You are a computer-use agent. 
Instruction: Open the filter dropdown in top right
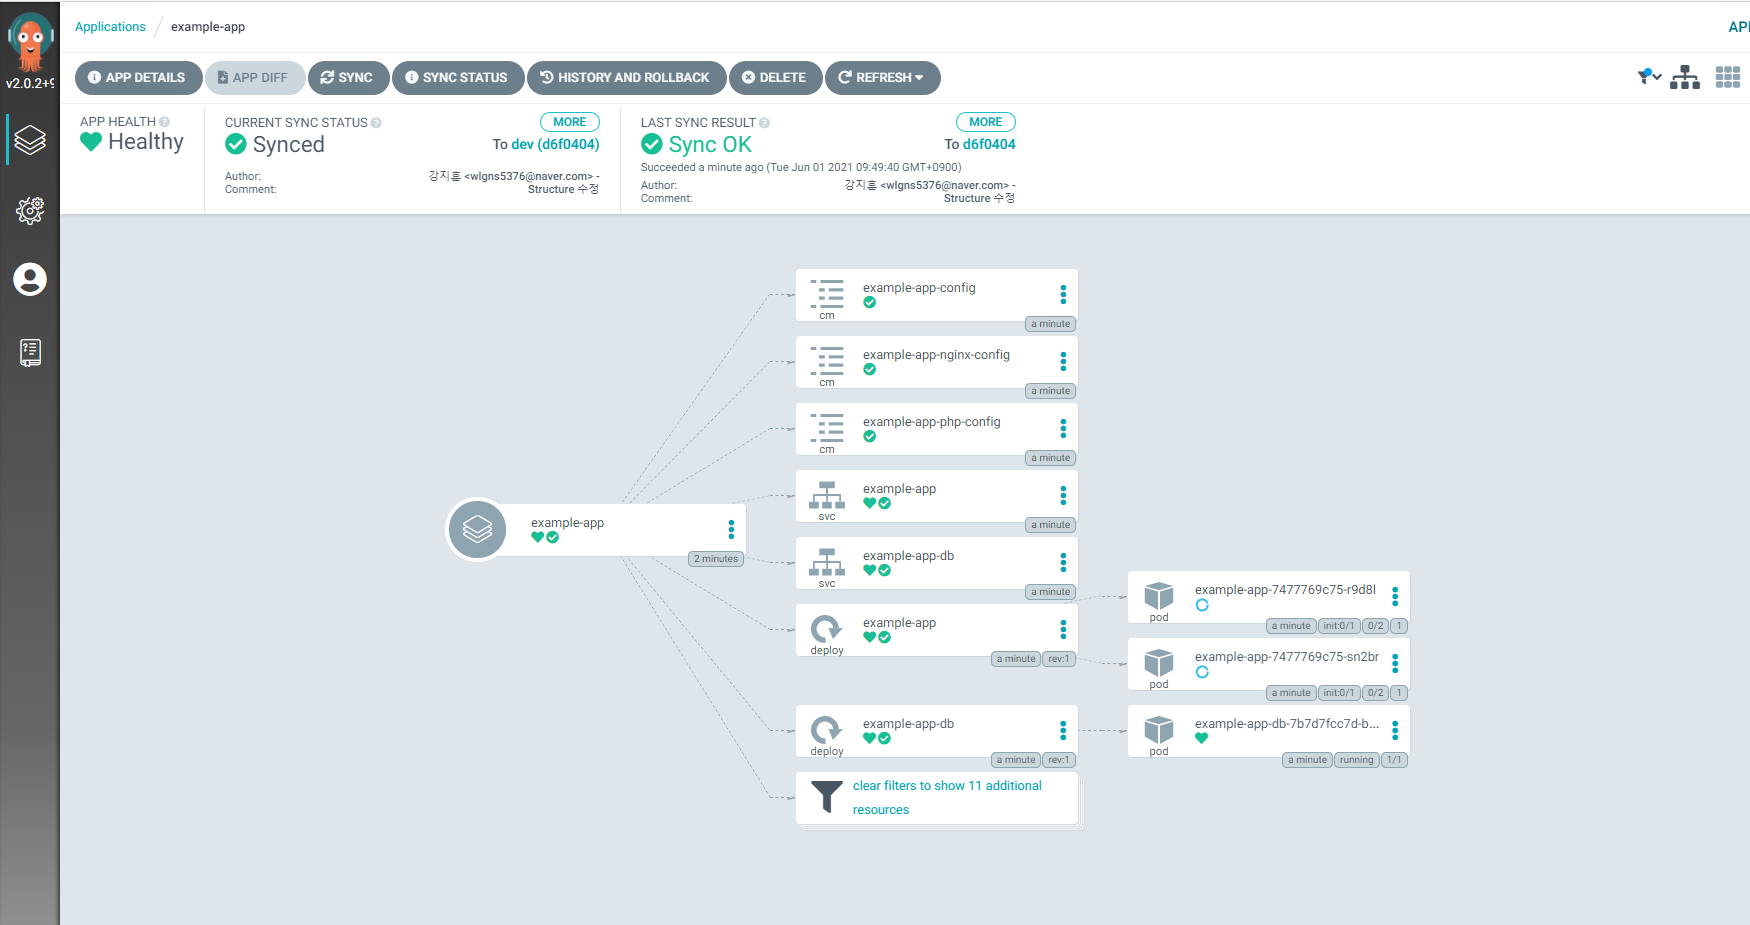coord(1649,77)
